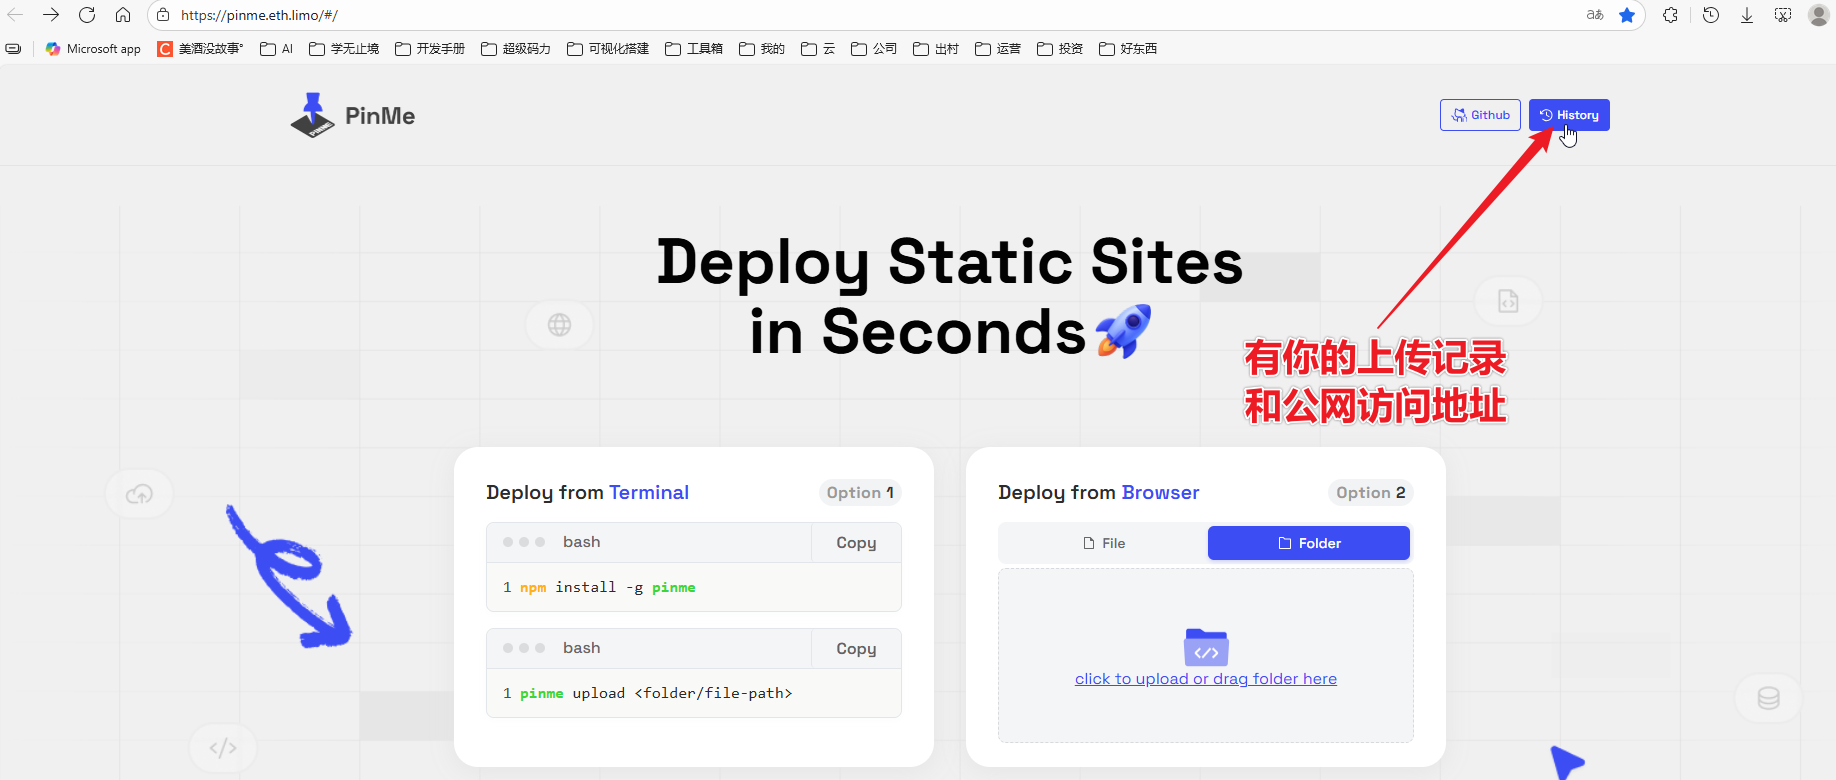Copy the pinme upload command
Image resolution: width=1836 pixels, height=780 pixels.
[856, 648]
